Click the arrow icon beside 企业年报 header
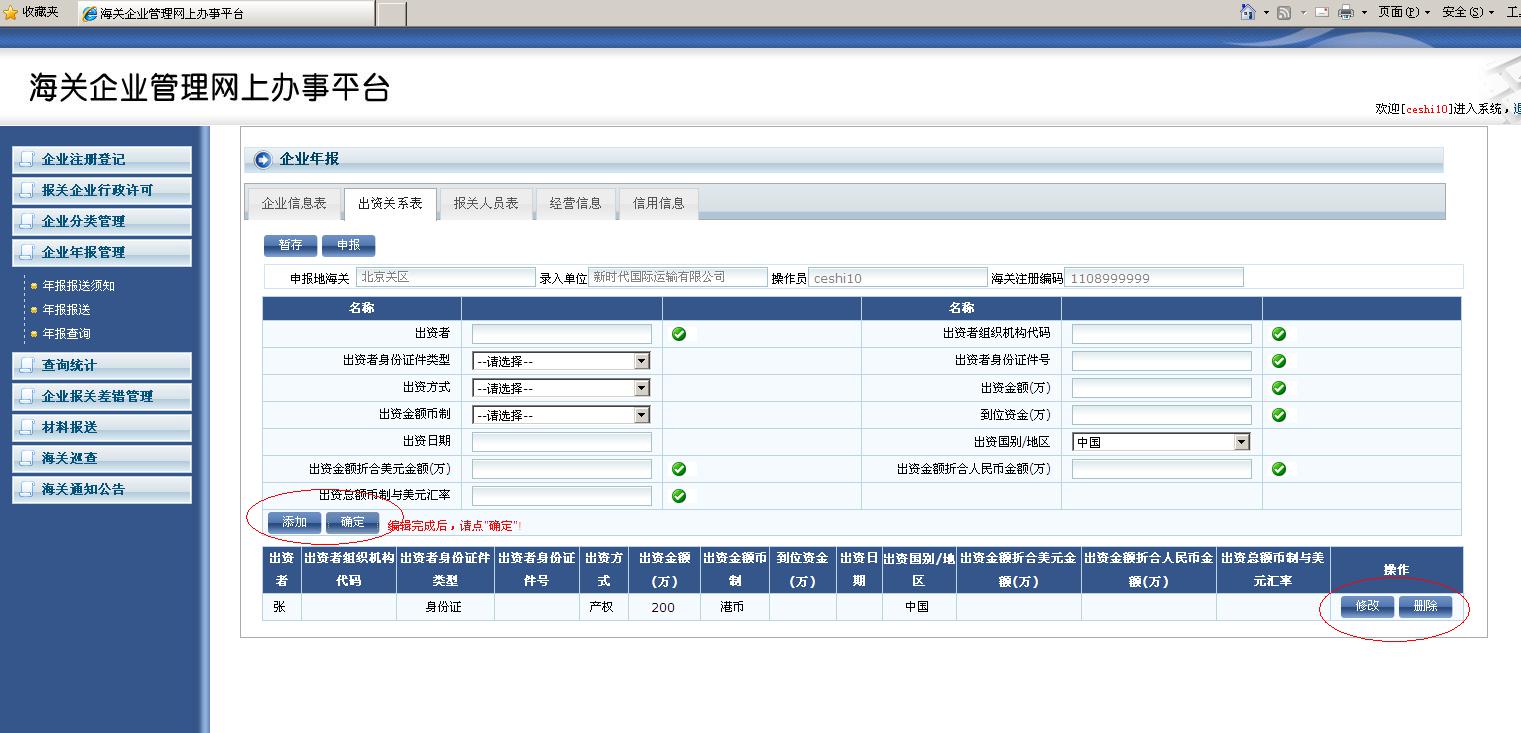This screenshot has width=1521, height=733. click(263, 159)
